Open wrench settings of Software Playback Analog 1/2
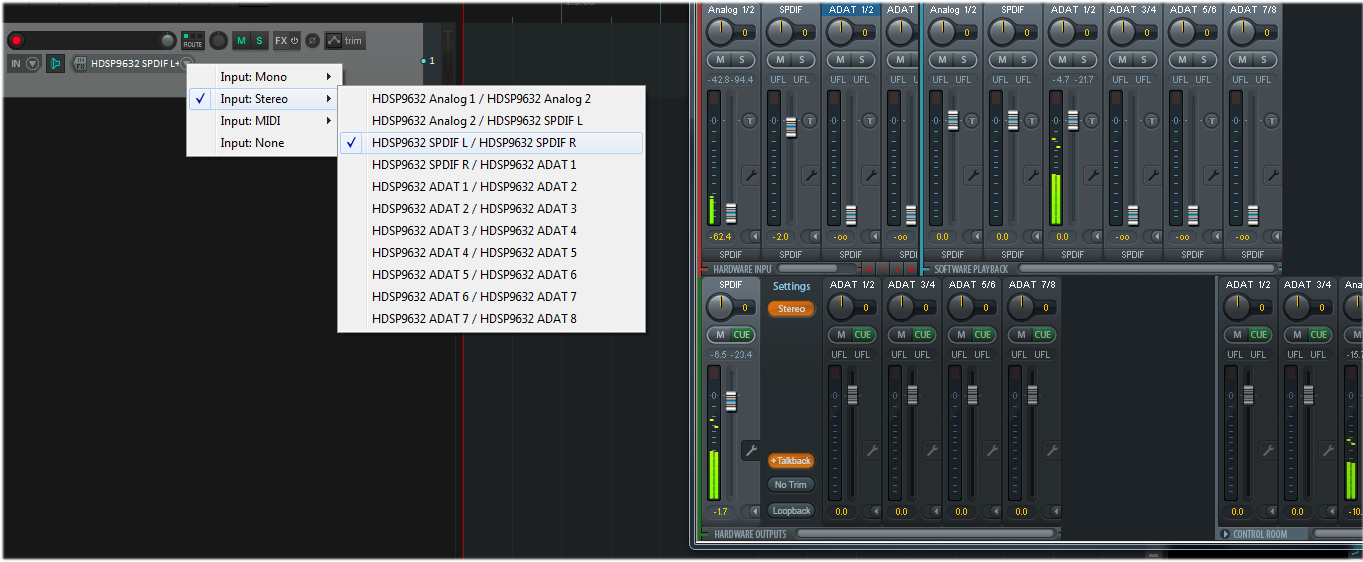 pos(972,175)
